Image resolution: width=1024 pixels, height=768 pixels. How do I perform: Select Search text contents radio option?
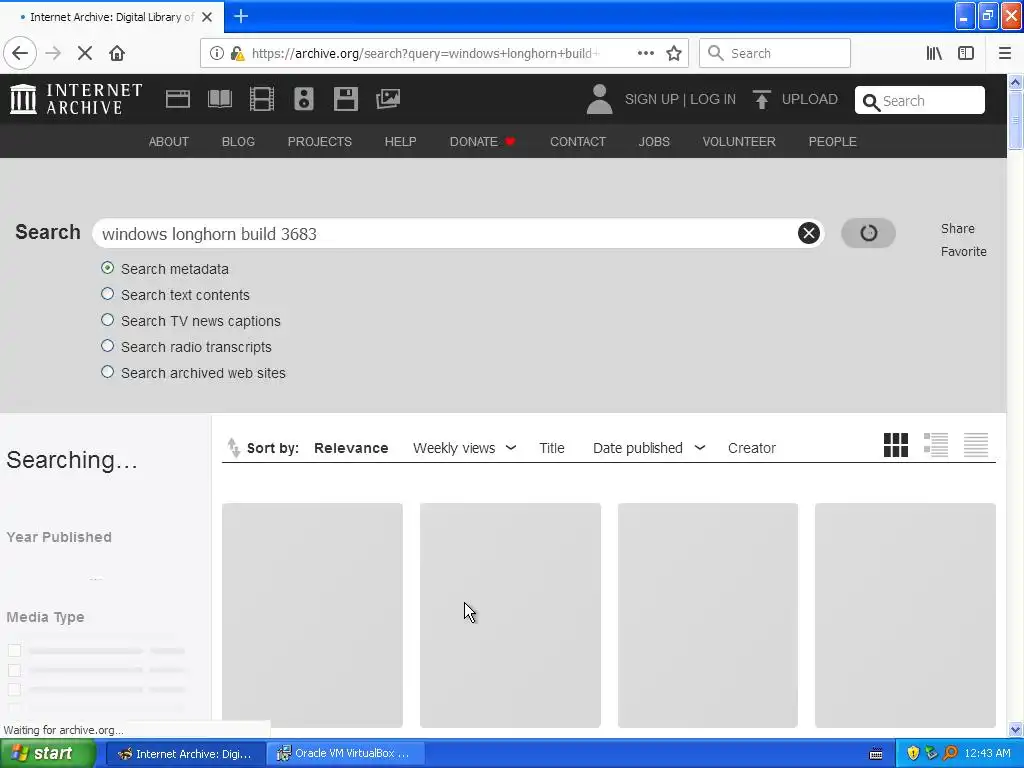[107, 294]
